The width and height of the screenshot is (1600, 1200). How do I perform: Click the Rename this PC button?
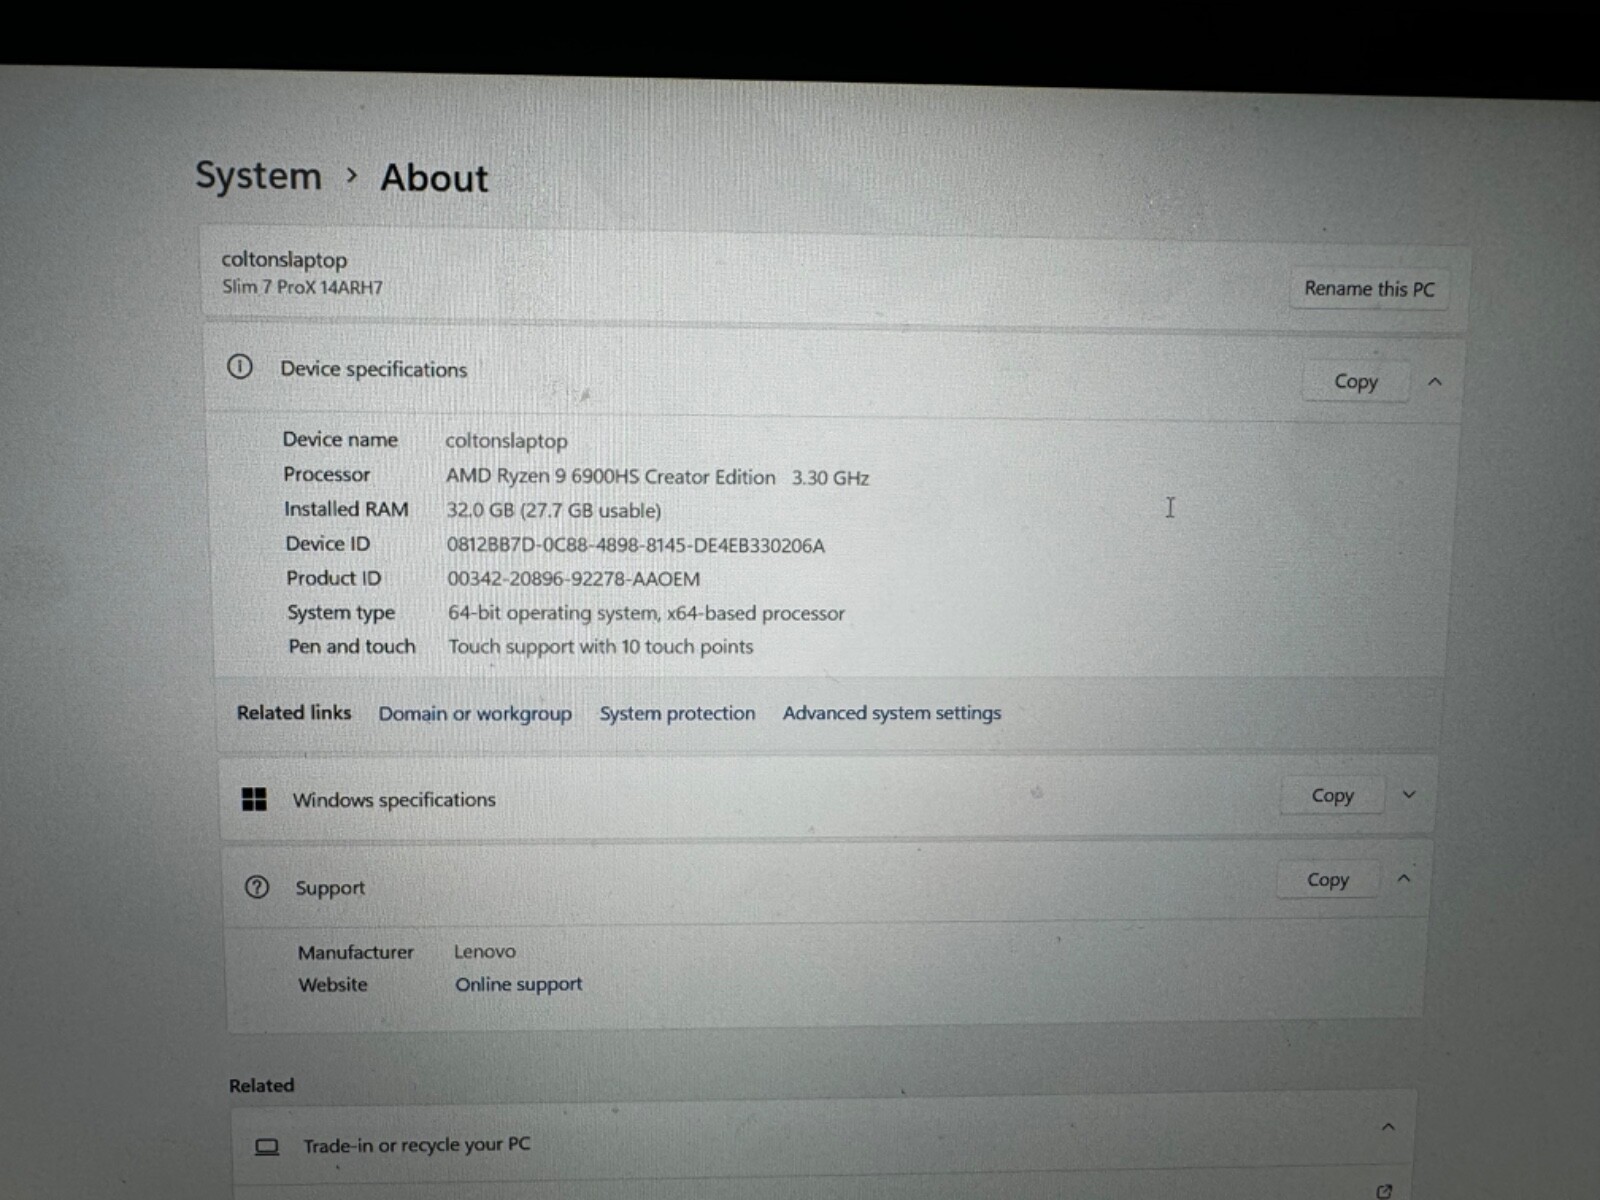[x=1369, y=289]
